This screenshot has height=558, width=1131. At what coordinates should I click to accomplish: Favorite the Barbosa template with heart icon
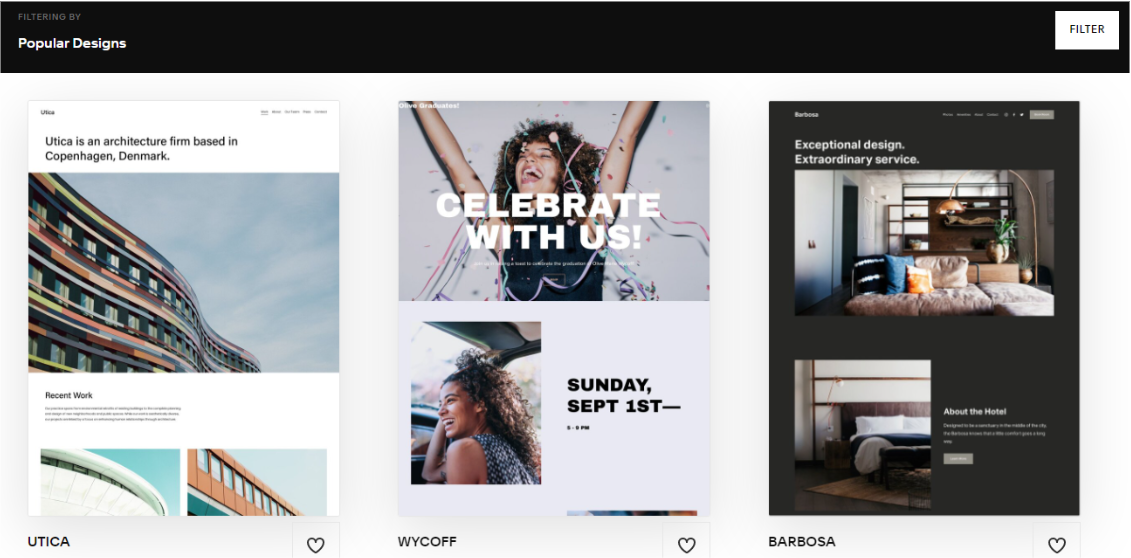(x=1056, y=545)
